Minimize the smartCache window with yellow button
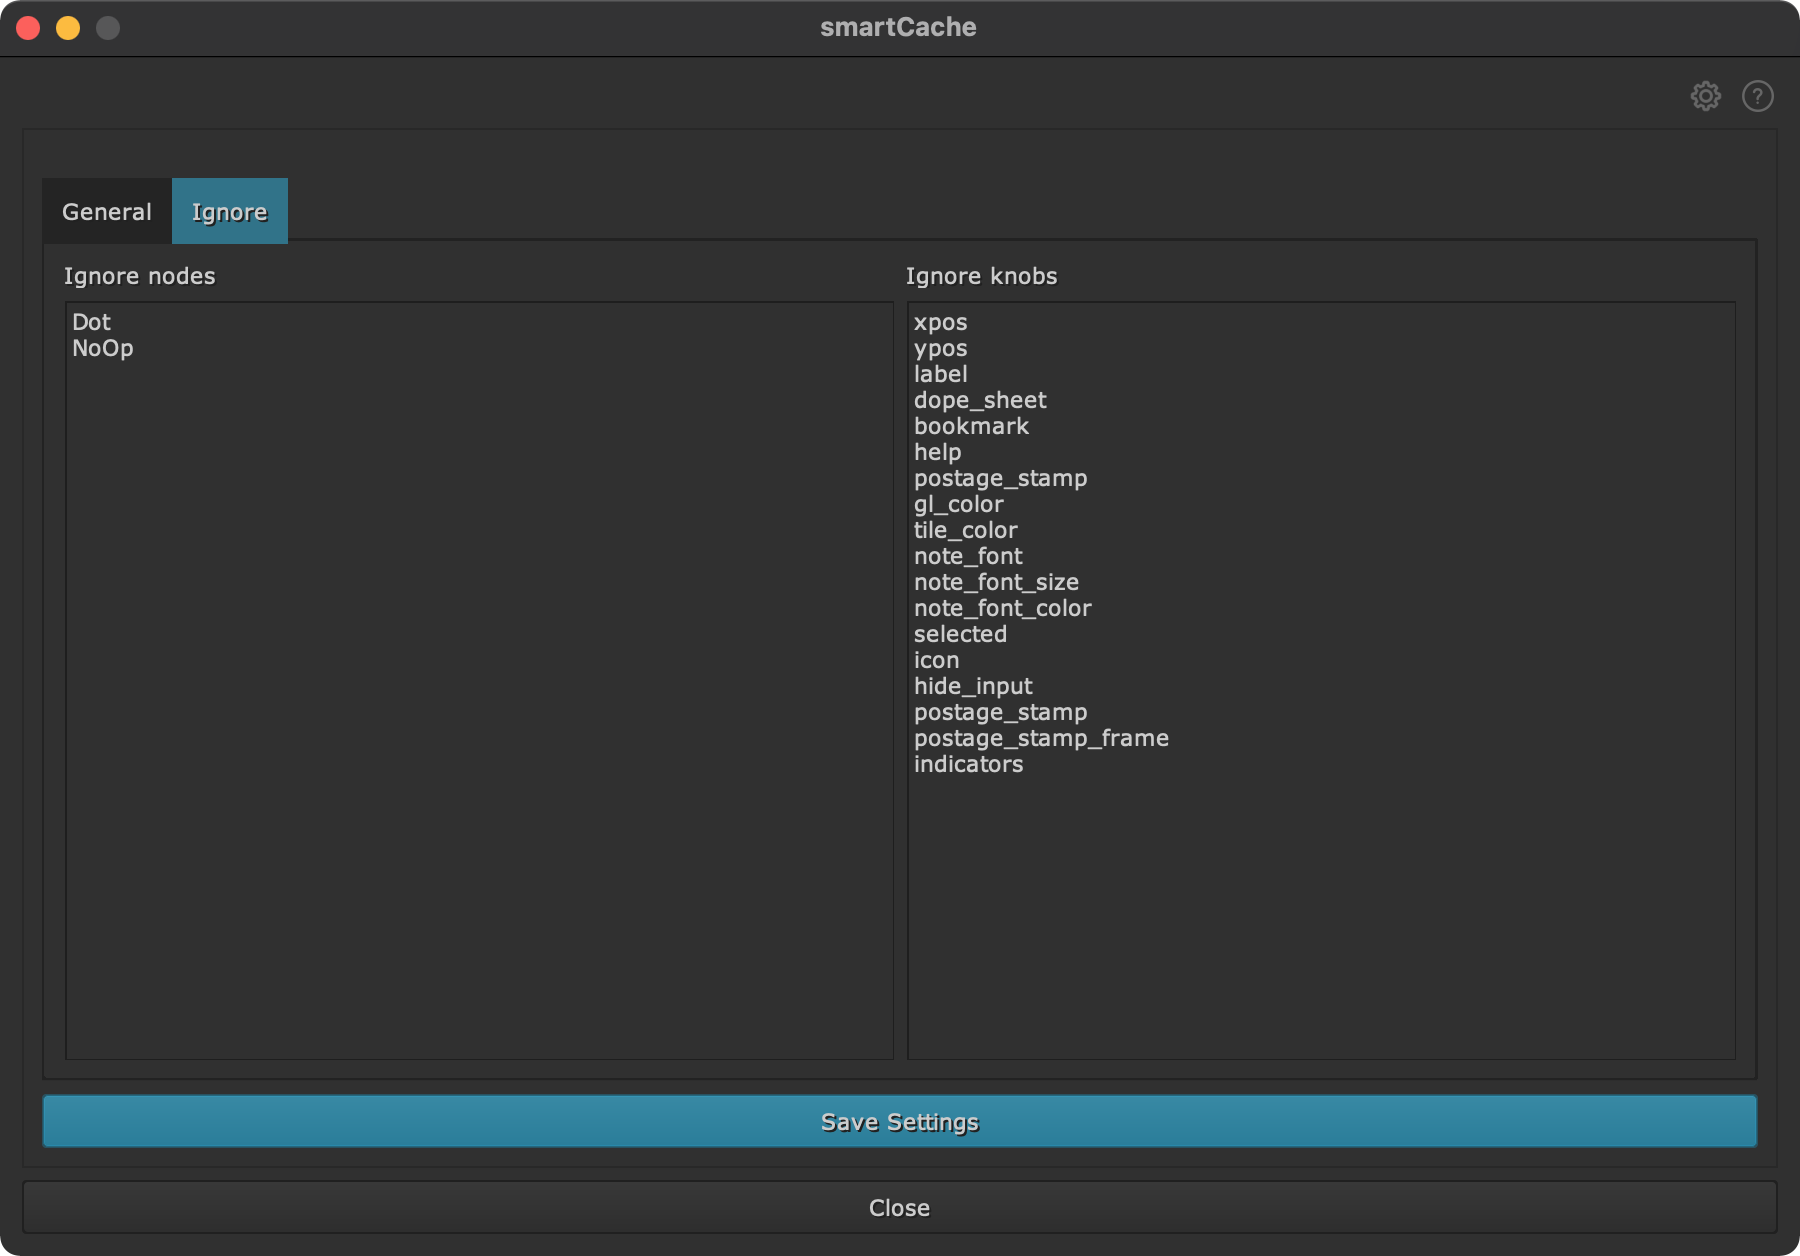The height and width of the screenshot is (1256, 1800). pyautogui.click(x=68, y=28)
